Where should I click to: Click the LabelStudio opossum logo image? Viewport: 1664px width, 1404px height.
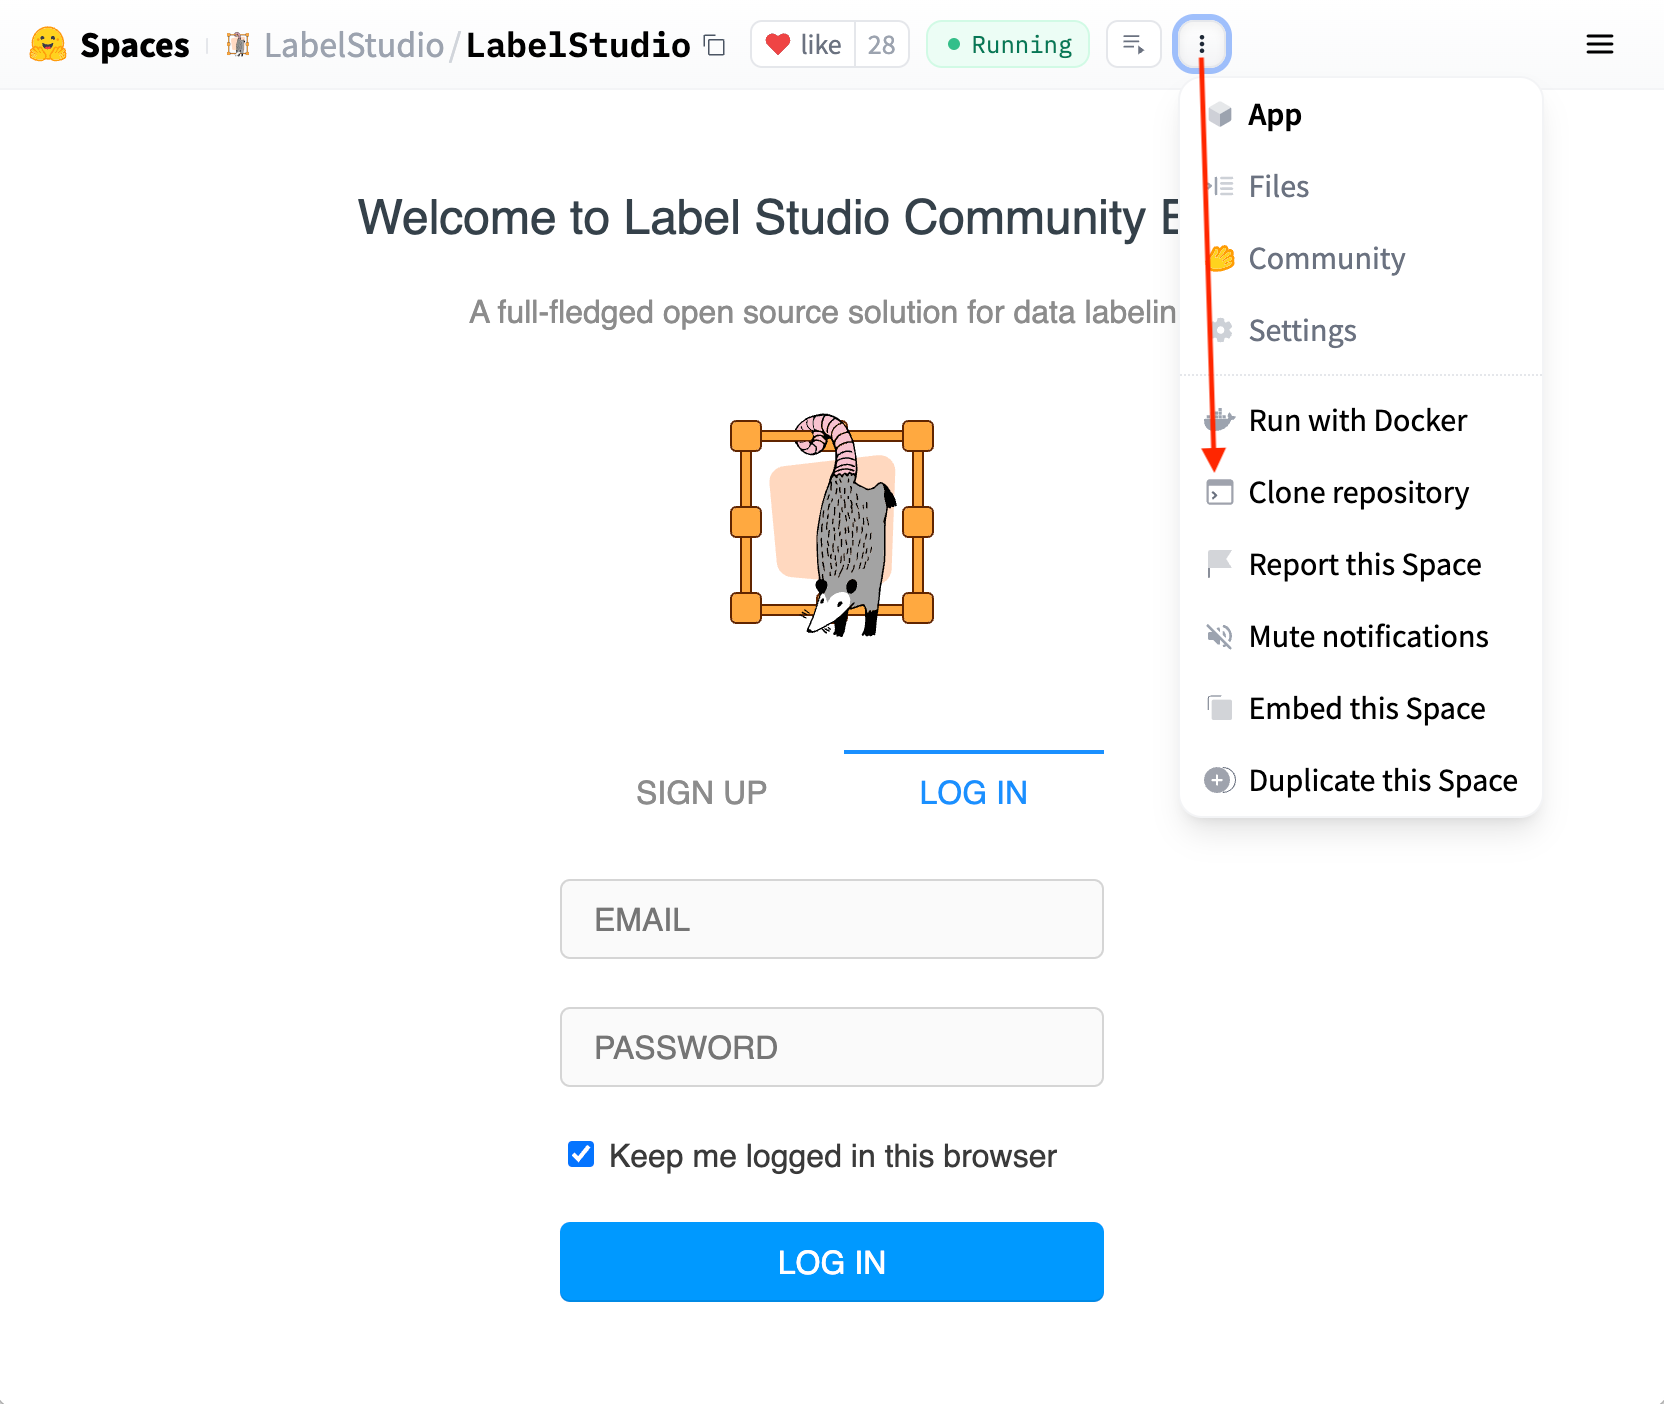click(832, 524)
